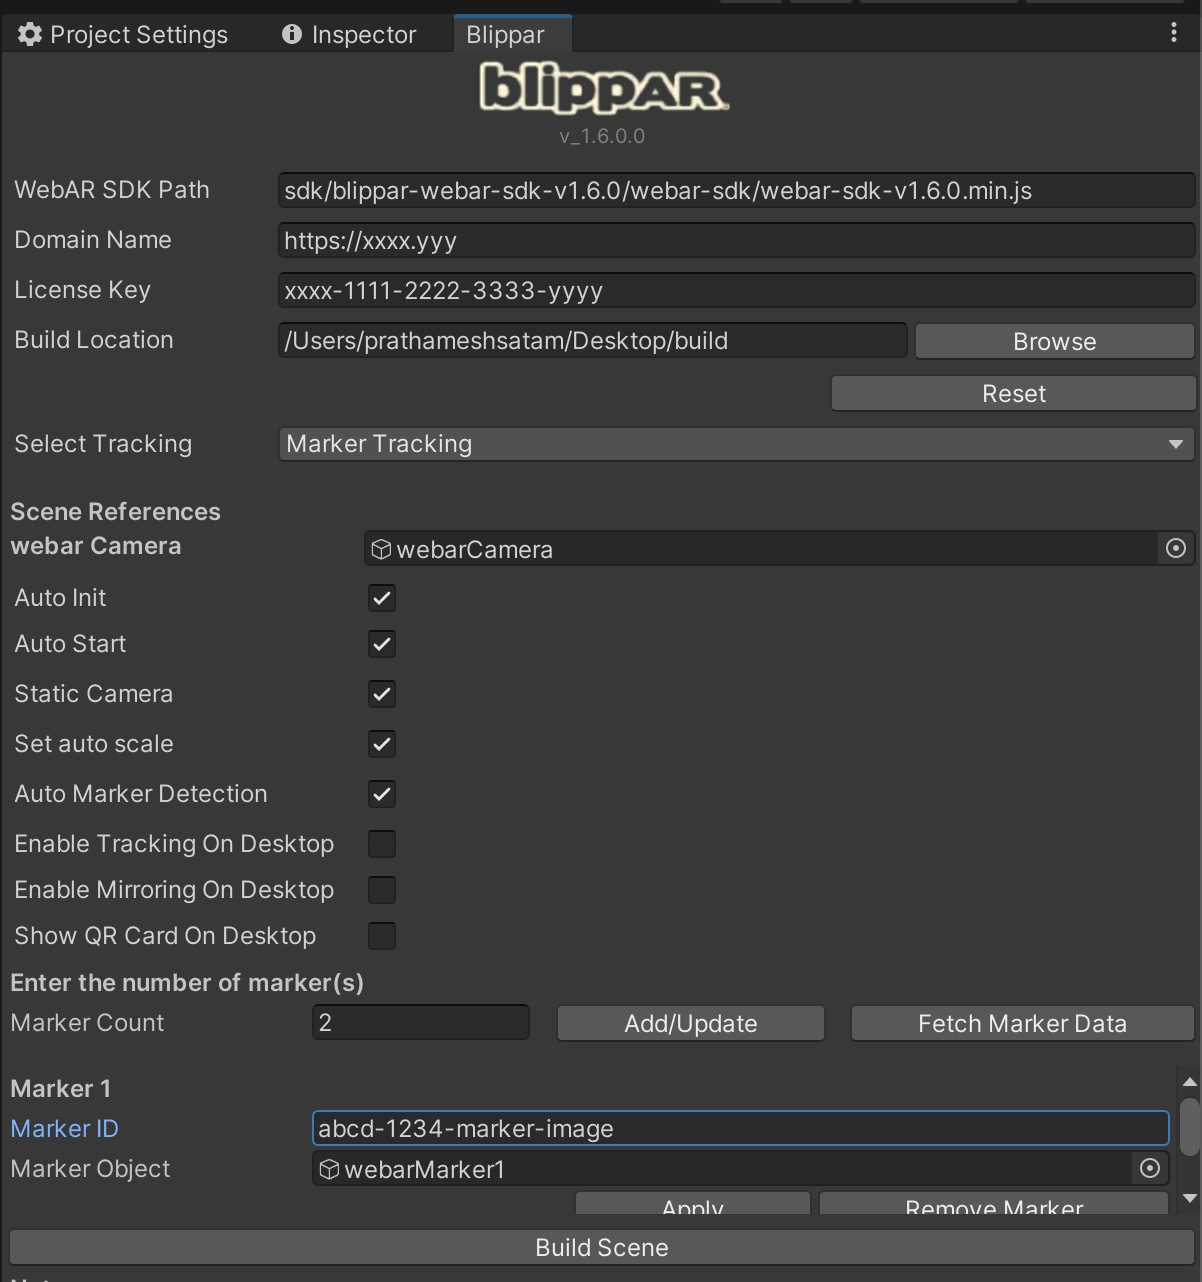Enable Tracking On Desktop checkbox
Viewport: 1202px width, 1282px height.
pos(382,844)
